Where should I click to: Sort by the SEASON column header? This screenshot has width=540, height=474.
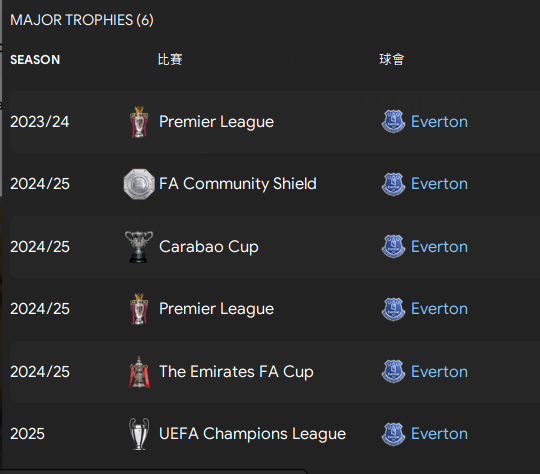[35, 60]
